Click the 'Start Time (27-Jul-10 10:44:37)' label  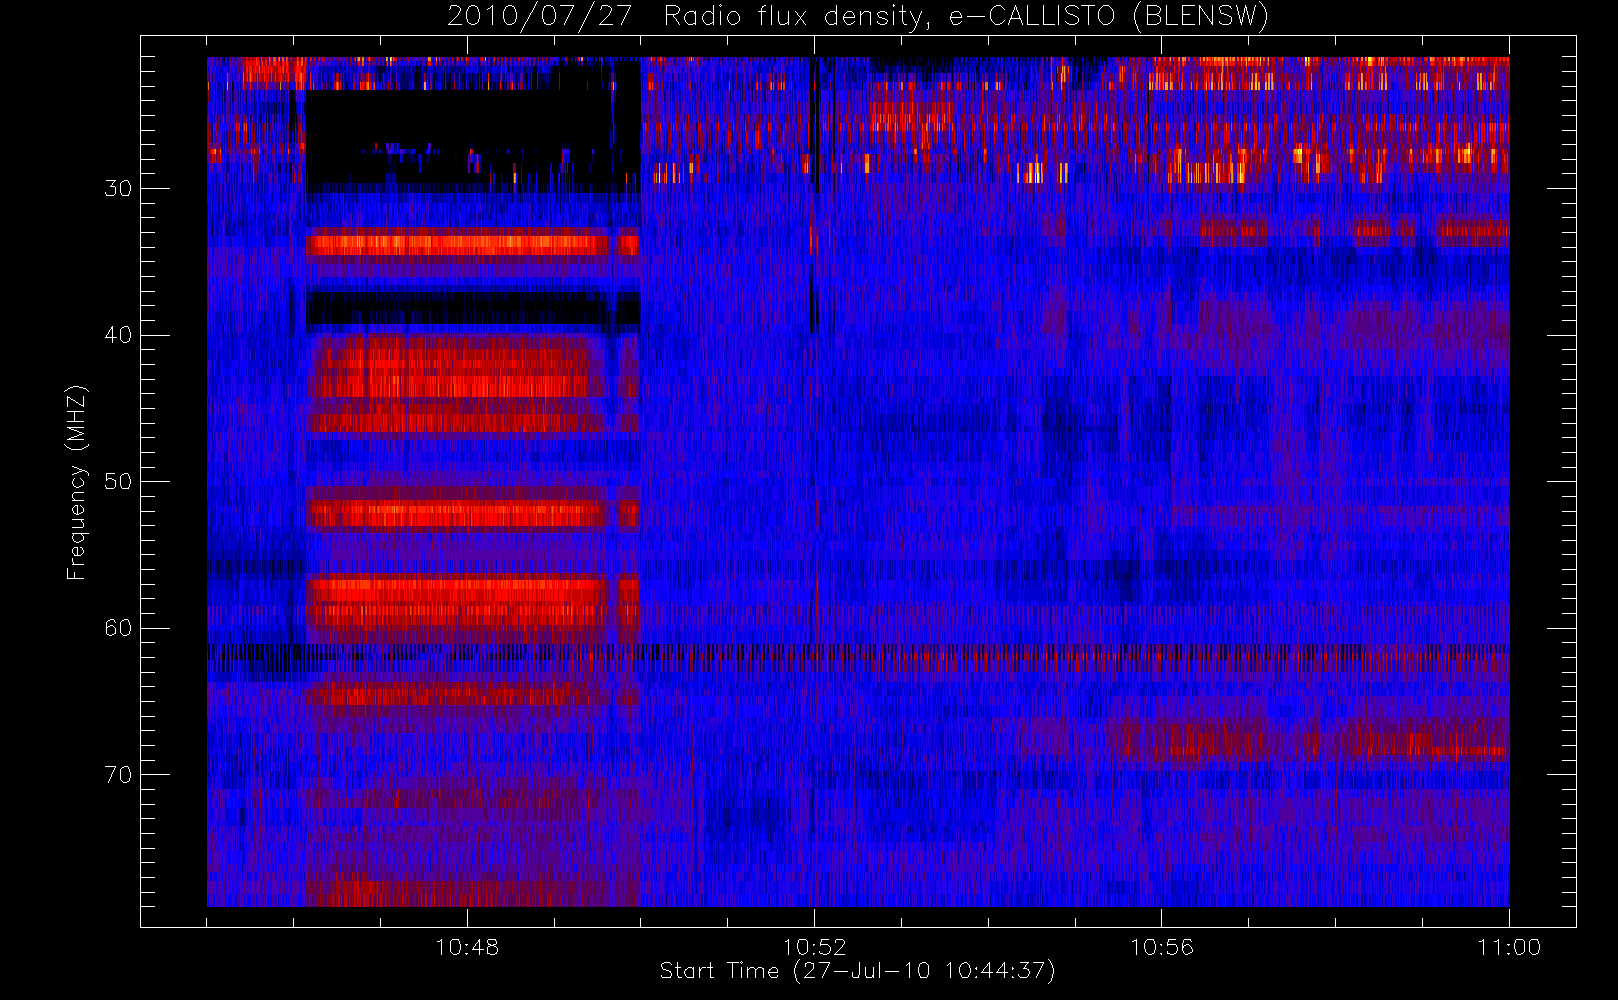click(858, 971)
